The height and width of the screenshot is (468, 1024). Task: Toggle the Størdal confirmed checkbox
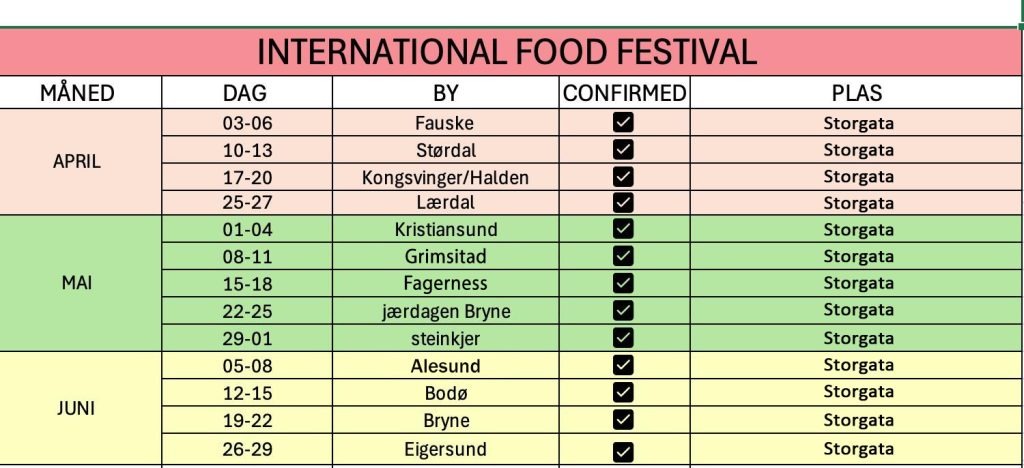point(623,149)
